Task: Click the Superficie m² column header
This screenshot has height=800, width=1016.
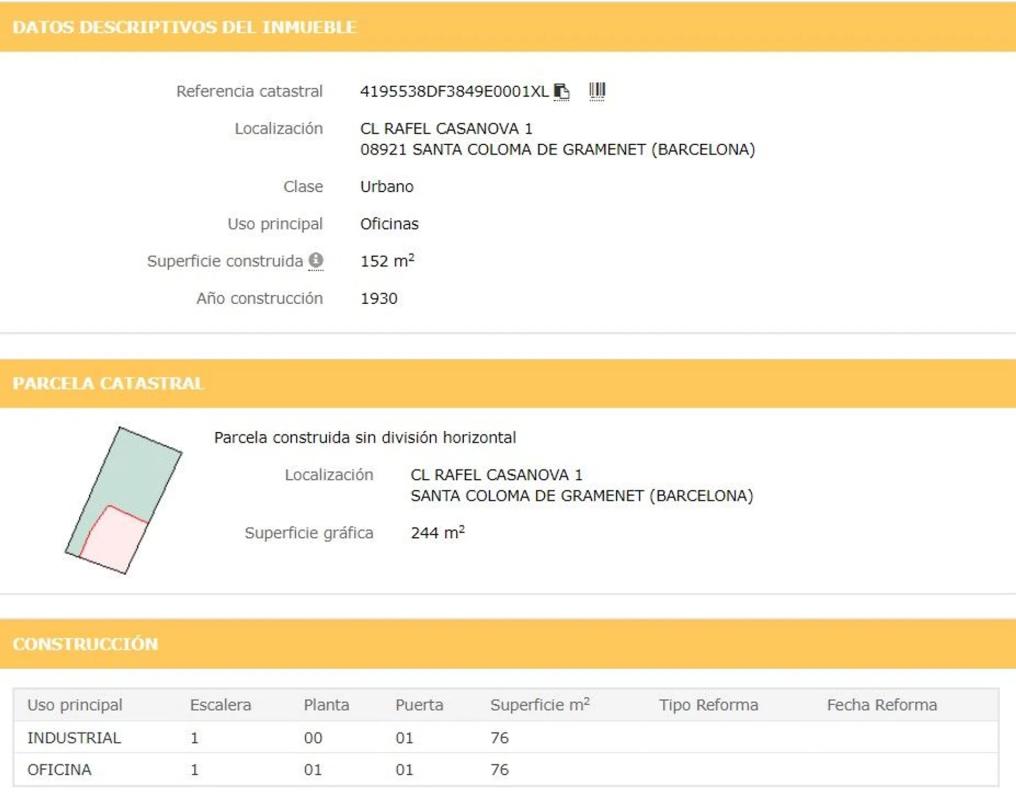Action: tap(539, 705)
